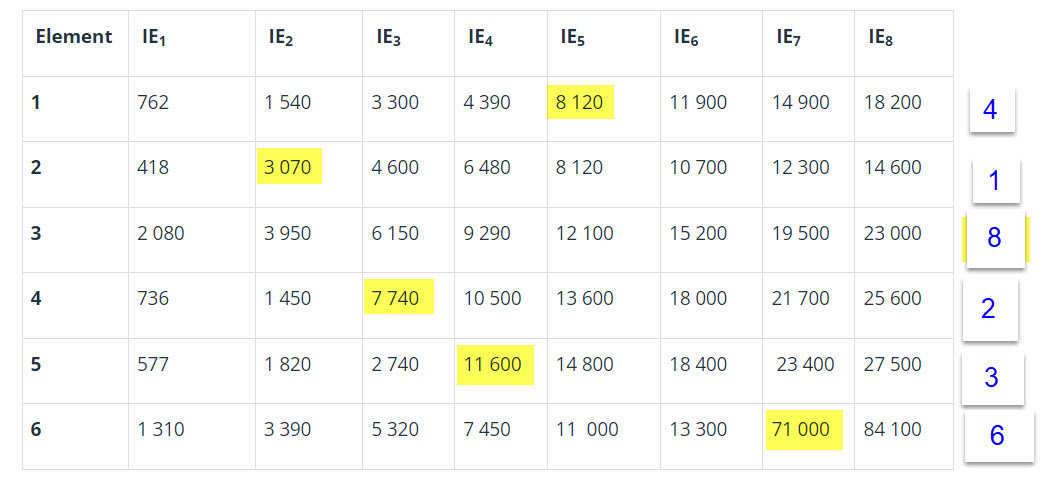Click the Element column header
The height and width of the screenshot is (480, 1046).
pyautogui.click(x=74, y=37)
